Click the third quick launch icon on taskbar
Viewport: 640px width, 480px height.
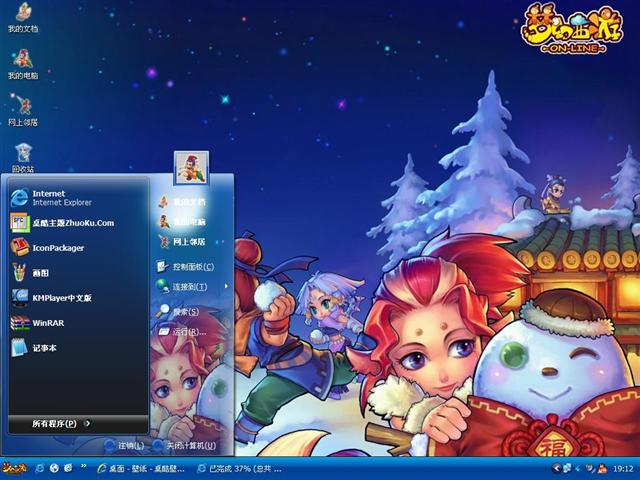(69, 468)
